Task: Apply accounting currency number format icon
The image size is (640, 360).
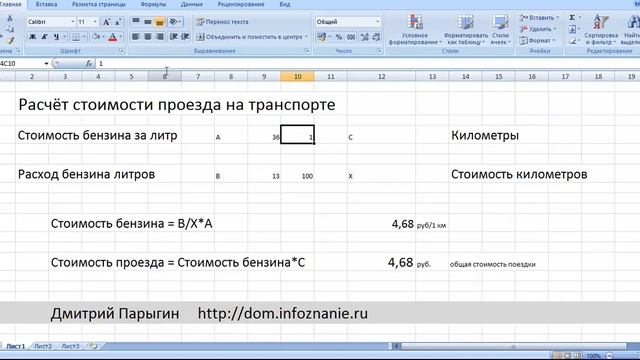Action: (x=322, y=37)
